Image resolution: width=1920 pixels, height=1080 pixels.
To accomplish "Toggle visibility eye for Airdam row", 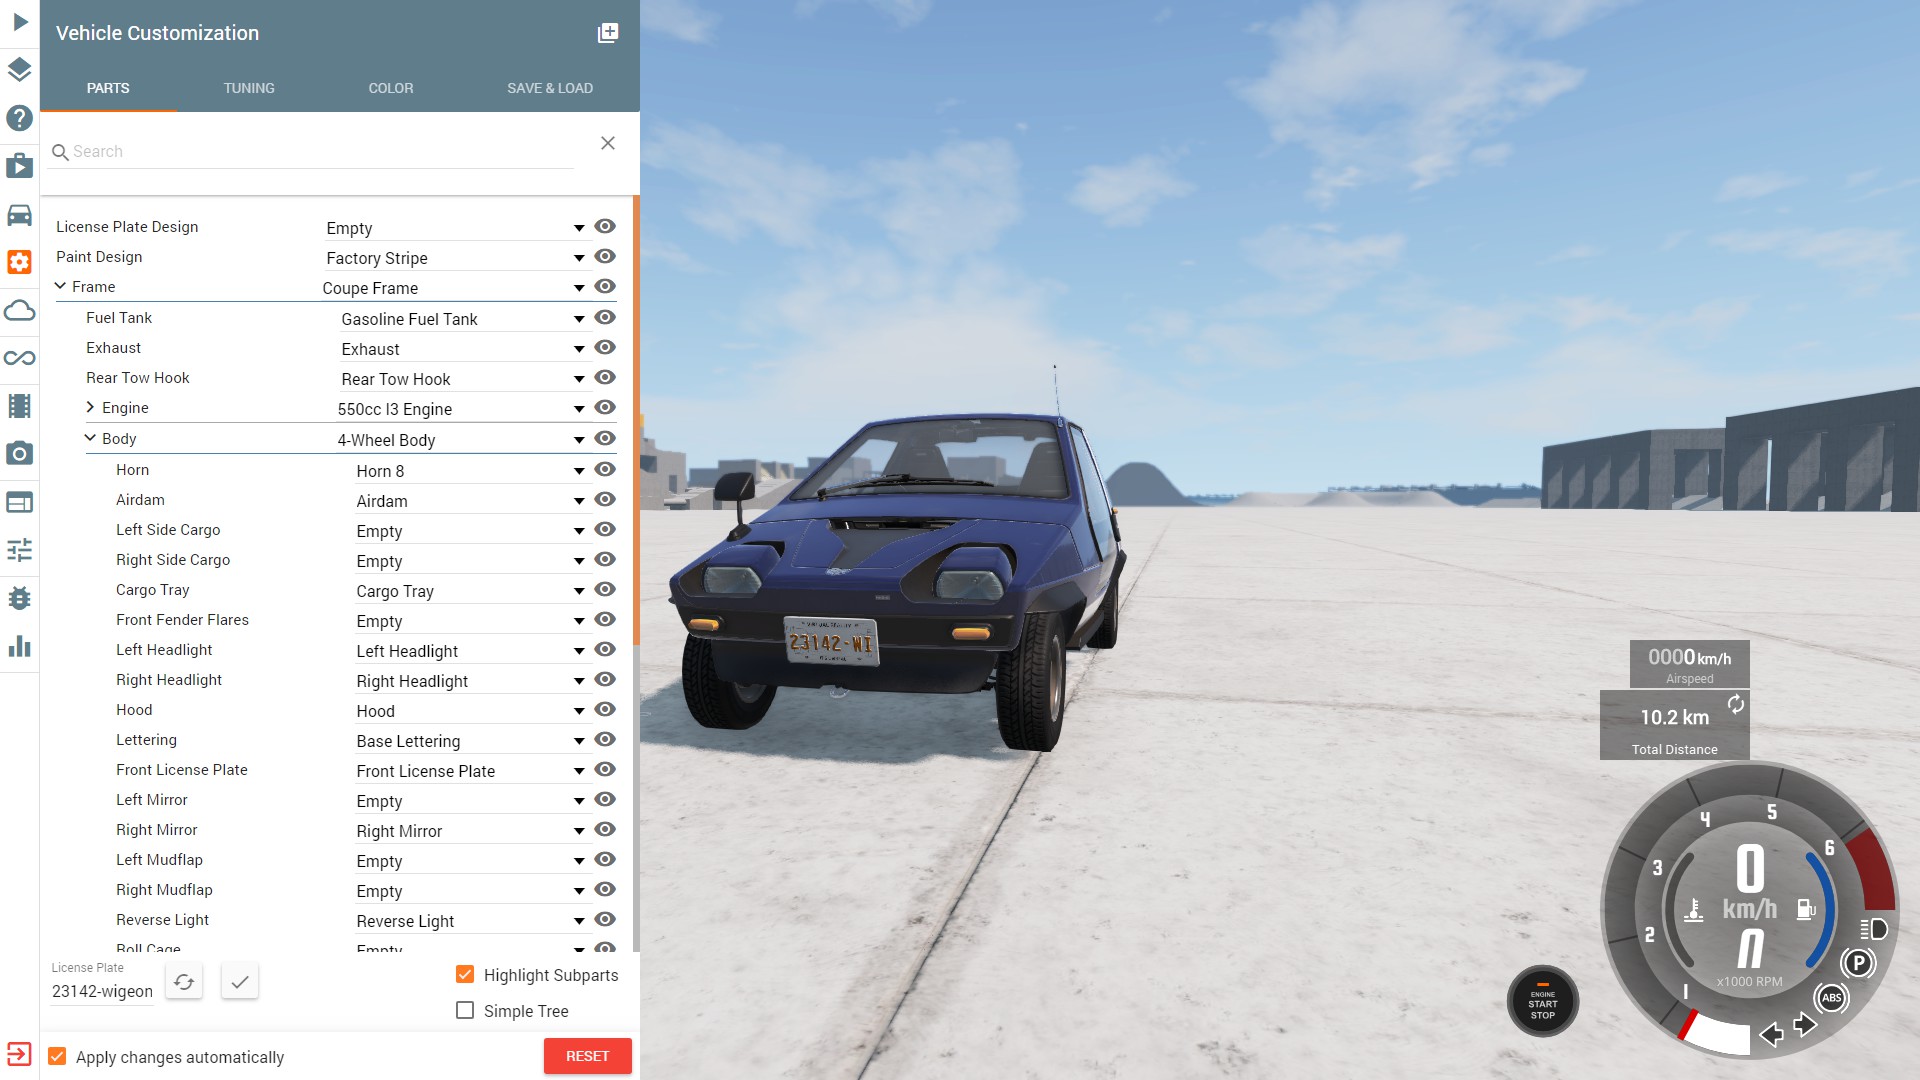I will [605, 499].
